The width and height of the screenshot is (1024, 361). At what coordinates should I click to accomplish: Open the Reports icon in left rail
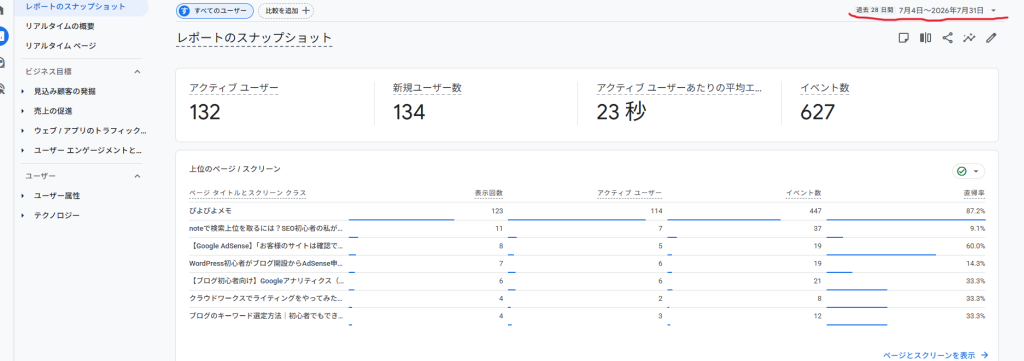3,37
